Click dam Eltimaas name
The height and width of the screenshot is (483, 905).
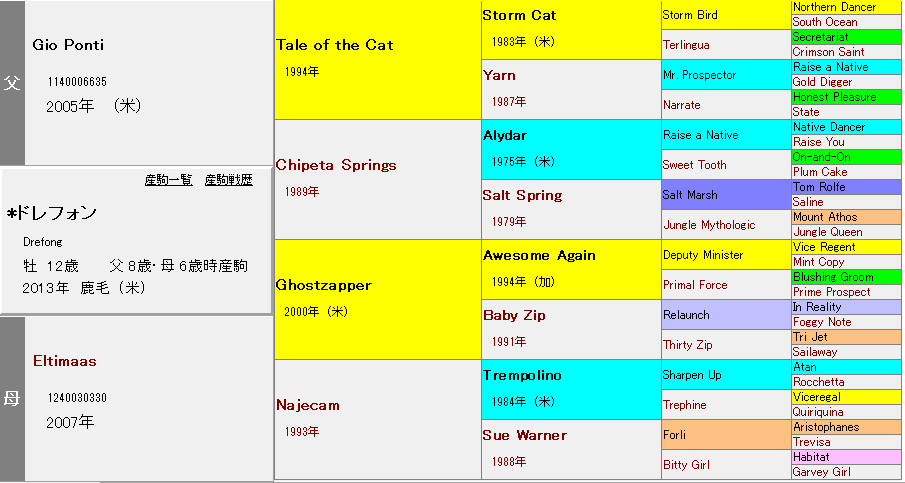(65, 361)
